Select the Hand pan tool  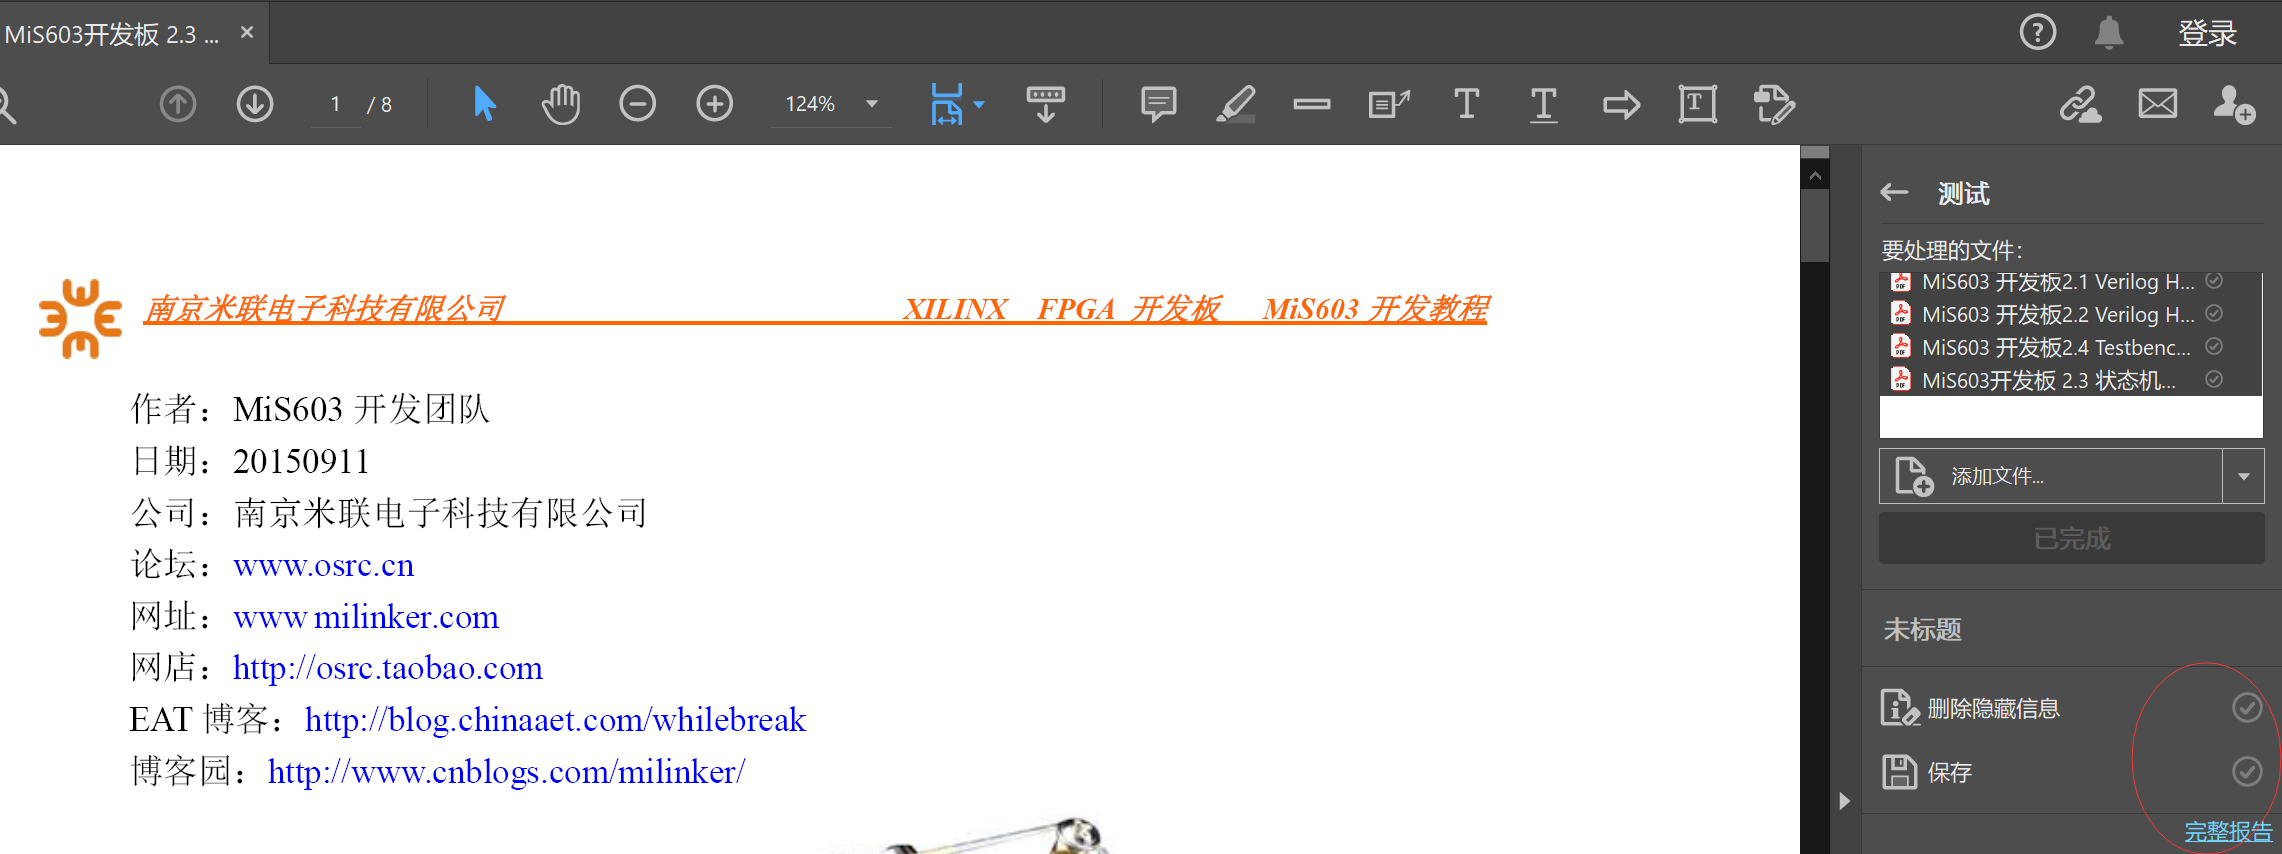coord(561,104)
